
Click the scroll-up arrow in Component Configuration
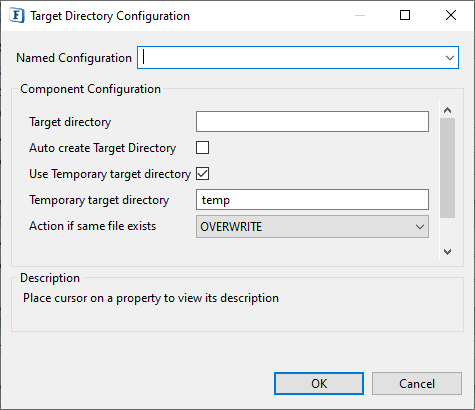[x=447, y=110]
